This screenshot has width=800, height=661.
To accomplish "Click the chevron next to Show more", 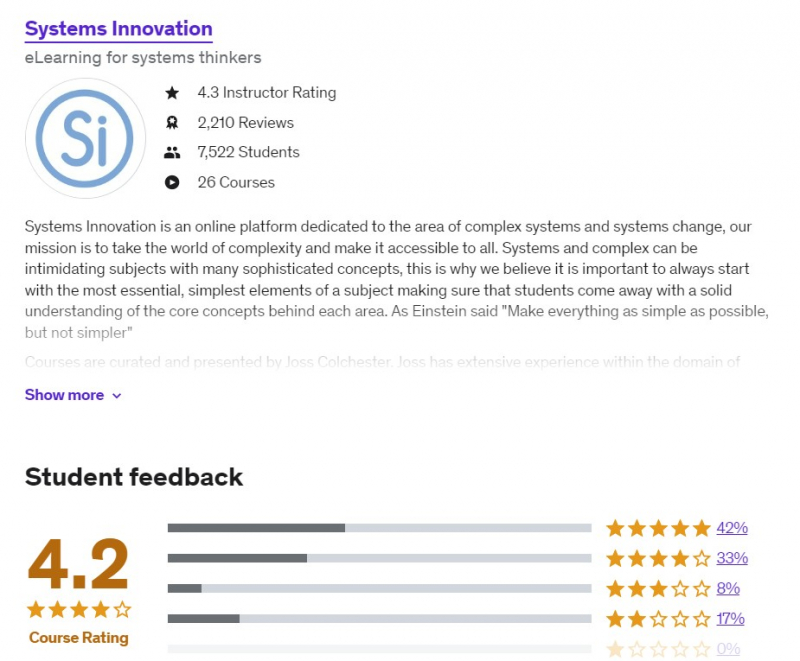I will pyautogui.click(x=117, y=396).
